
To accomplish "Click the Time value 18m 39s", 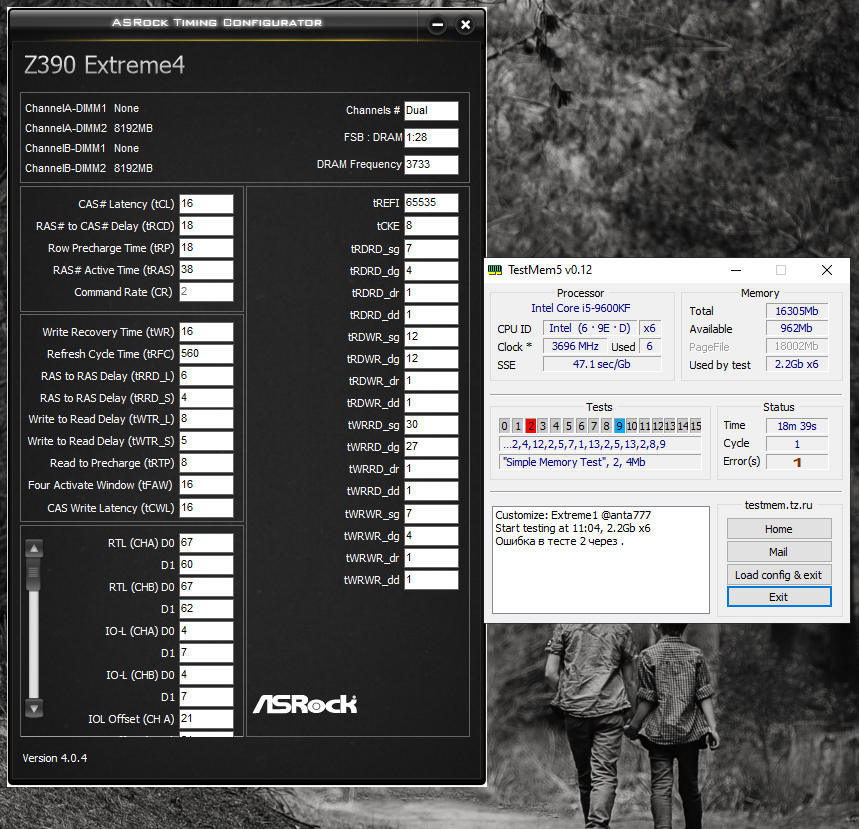I will pos(797,426).
